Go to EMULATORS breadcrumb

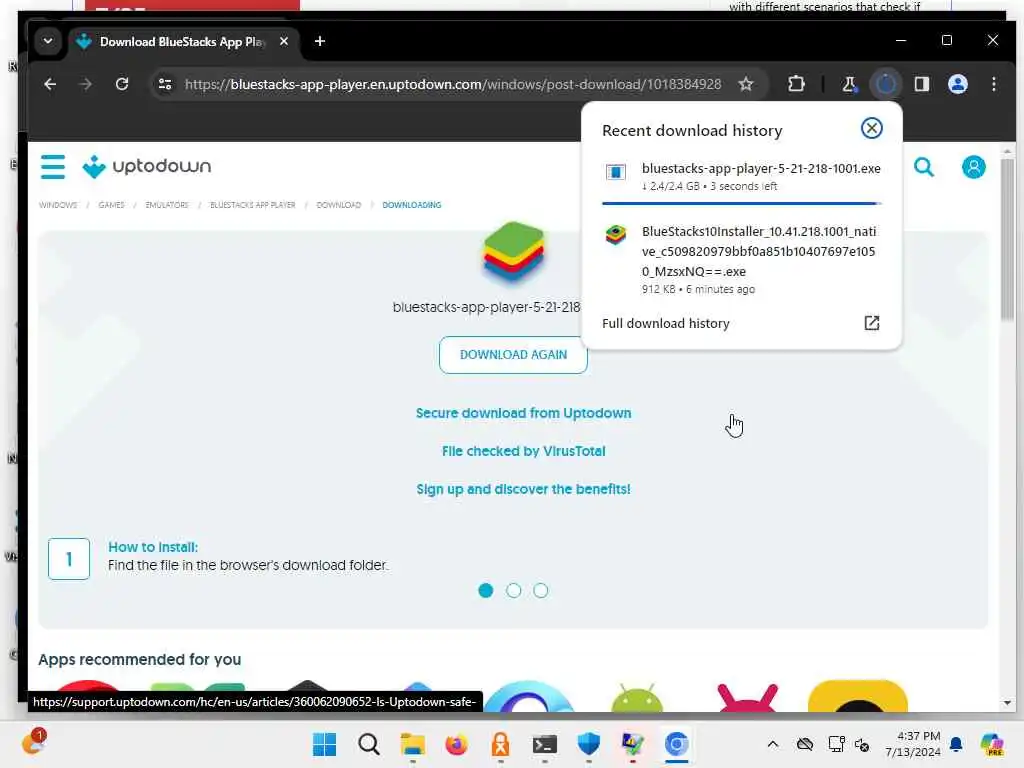tap(167, 205)
